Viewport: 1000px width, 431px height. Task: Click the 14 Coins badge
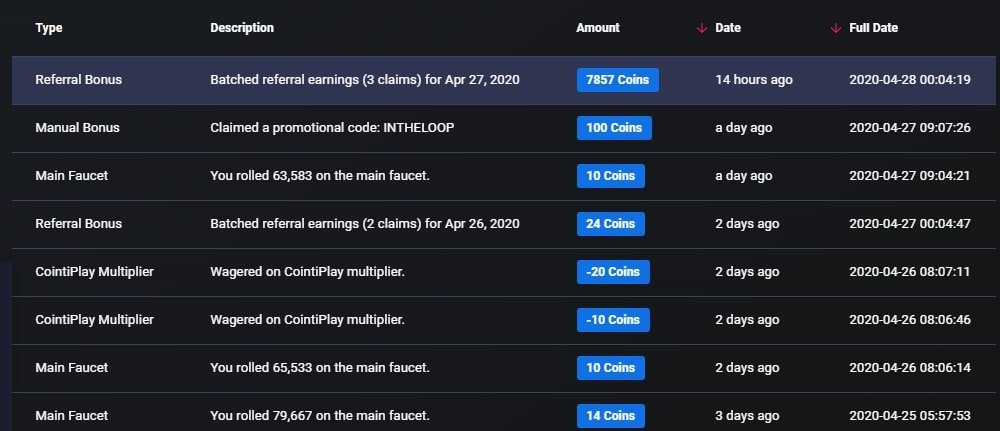click(610, 416)
